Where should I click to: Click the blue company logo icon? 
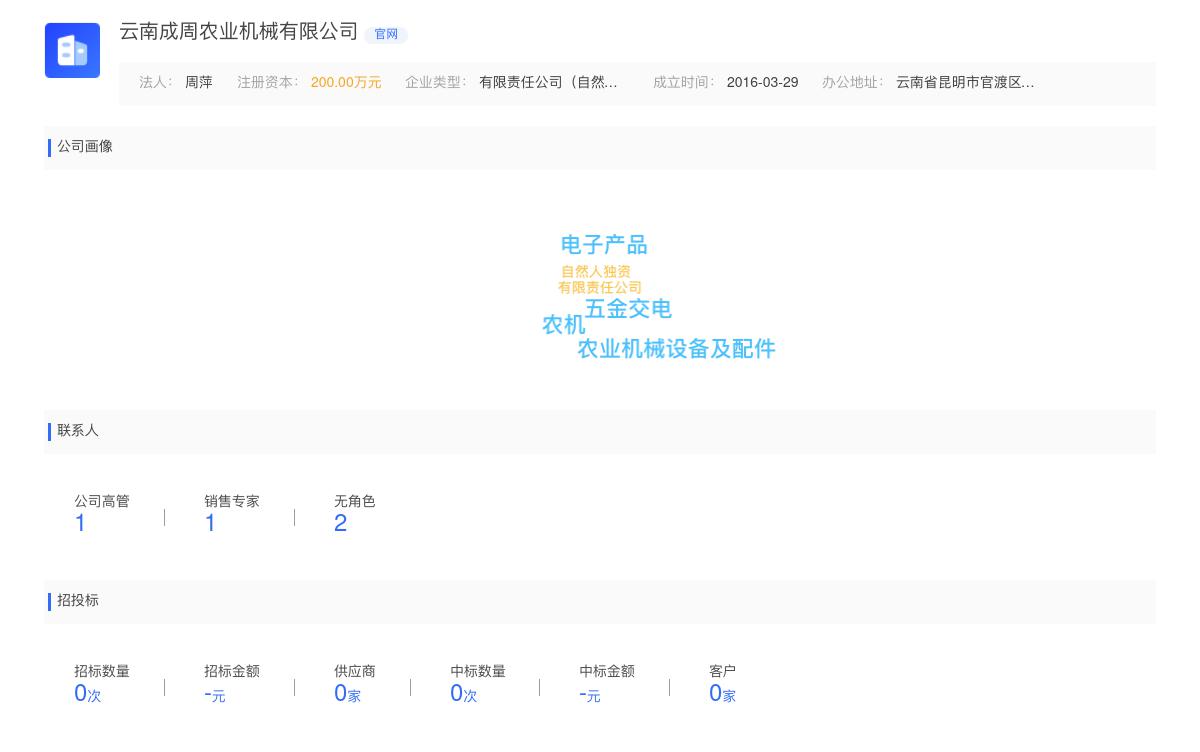(x=72, y=50)
